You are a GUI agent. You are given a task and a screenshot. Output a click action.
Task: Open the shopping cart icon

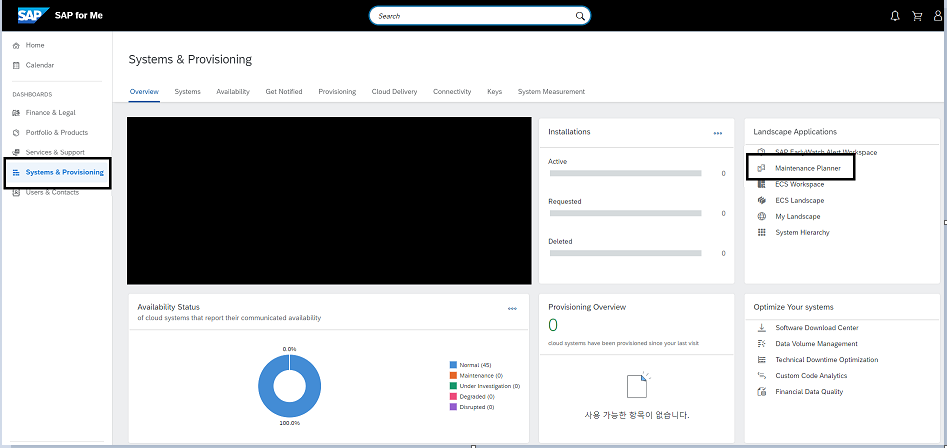917,16
